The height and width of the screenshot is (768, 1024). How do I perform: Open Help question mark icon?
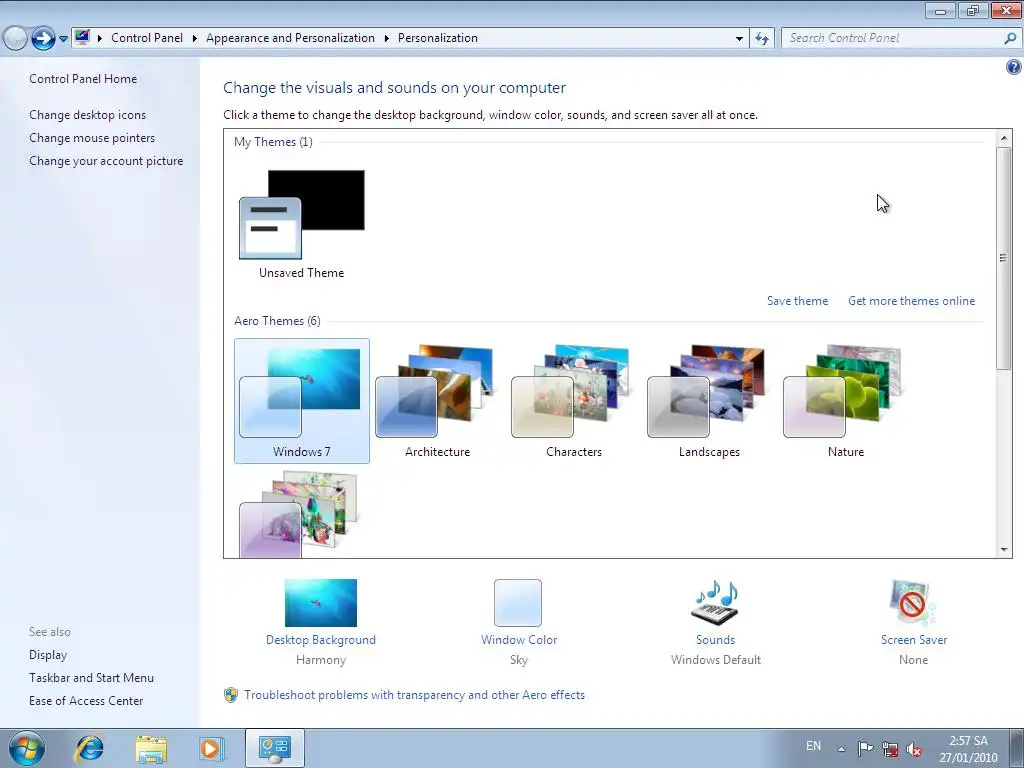1014,67
